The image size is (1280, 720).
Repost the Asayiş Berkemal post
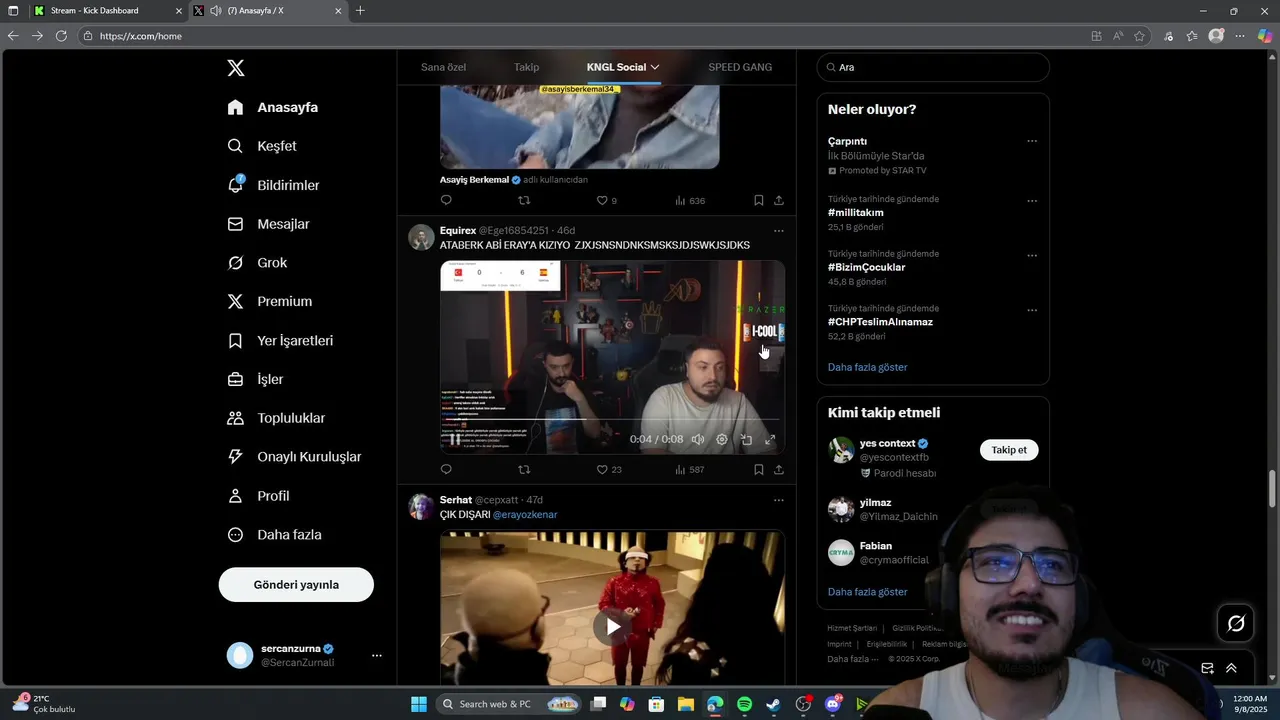tap(524, 200)
